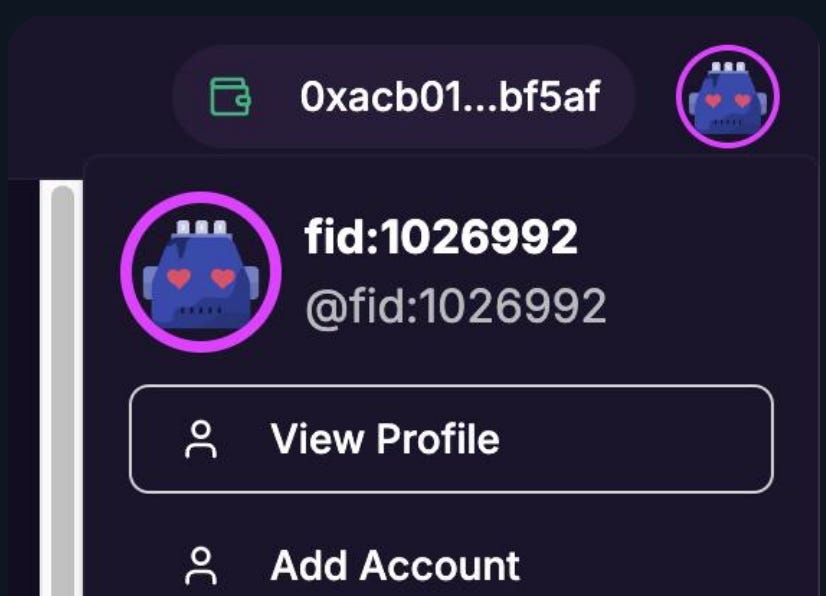The height and width of the screenshot is (596, 826).
Task: Click the large robot avatar in the dropdown
Action: click(201, 272)
